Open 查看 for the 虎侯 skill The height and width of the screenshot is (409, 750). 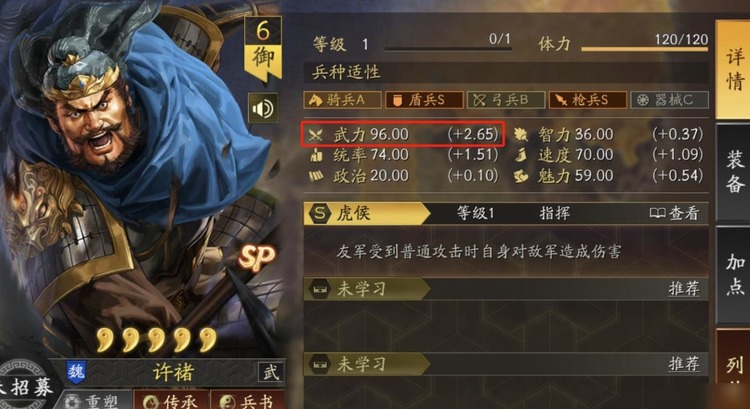pyautogui.click(x=674, y=213)
